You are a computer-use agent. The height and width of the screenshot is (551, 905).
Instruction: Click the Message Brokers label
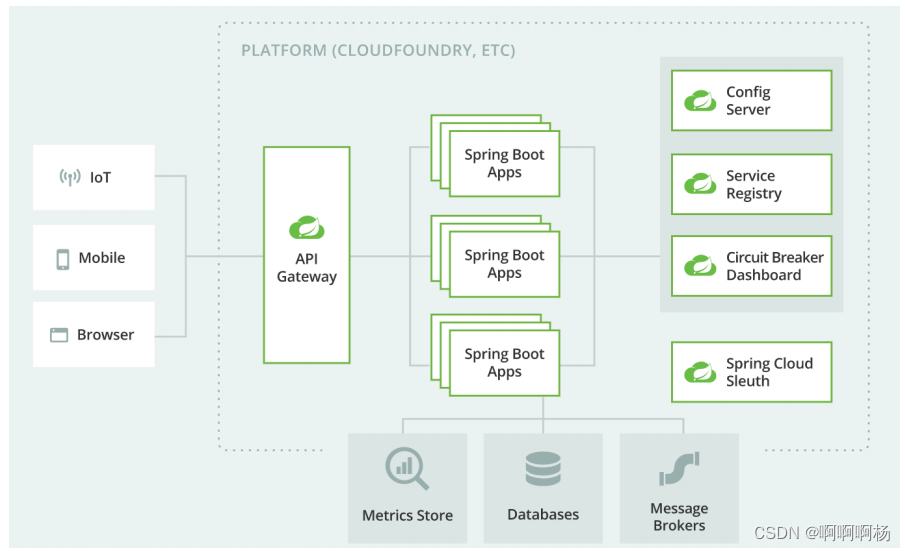pos(679,517)
